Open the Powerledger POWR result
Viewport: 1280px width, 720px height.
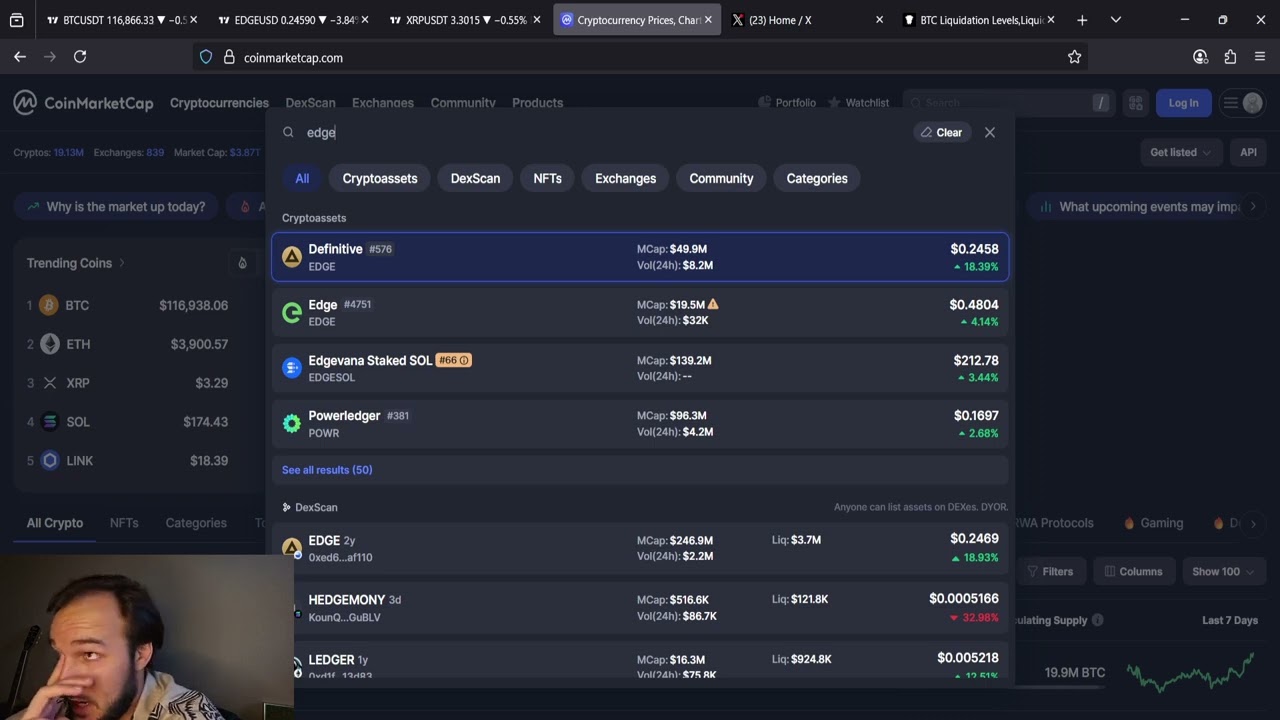[x=640, y=424]
